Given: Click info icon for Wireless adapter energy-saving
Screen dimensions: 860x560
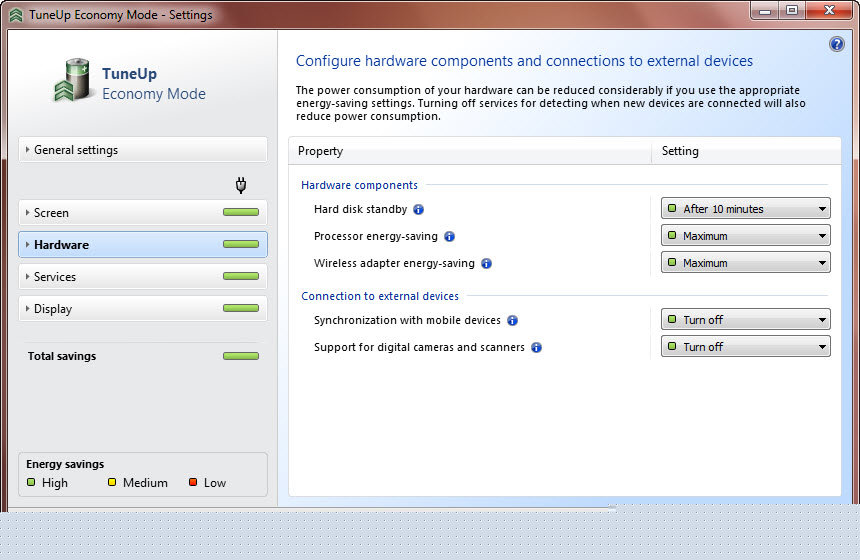Looking at the screenshot, I should pyautogui.click(x=486, y=263).
